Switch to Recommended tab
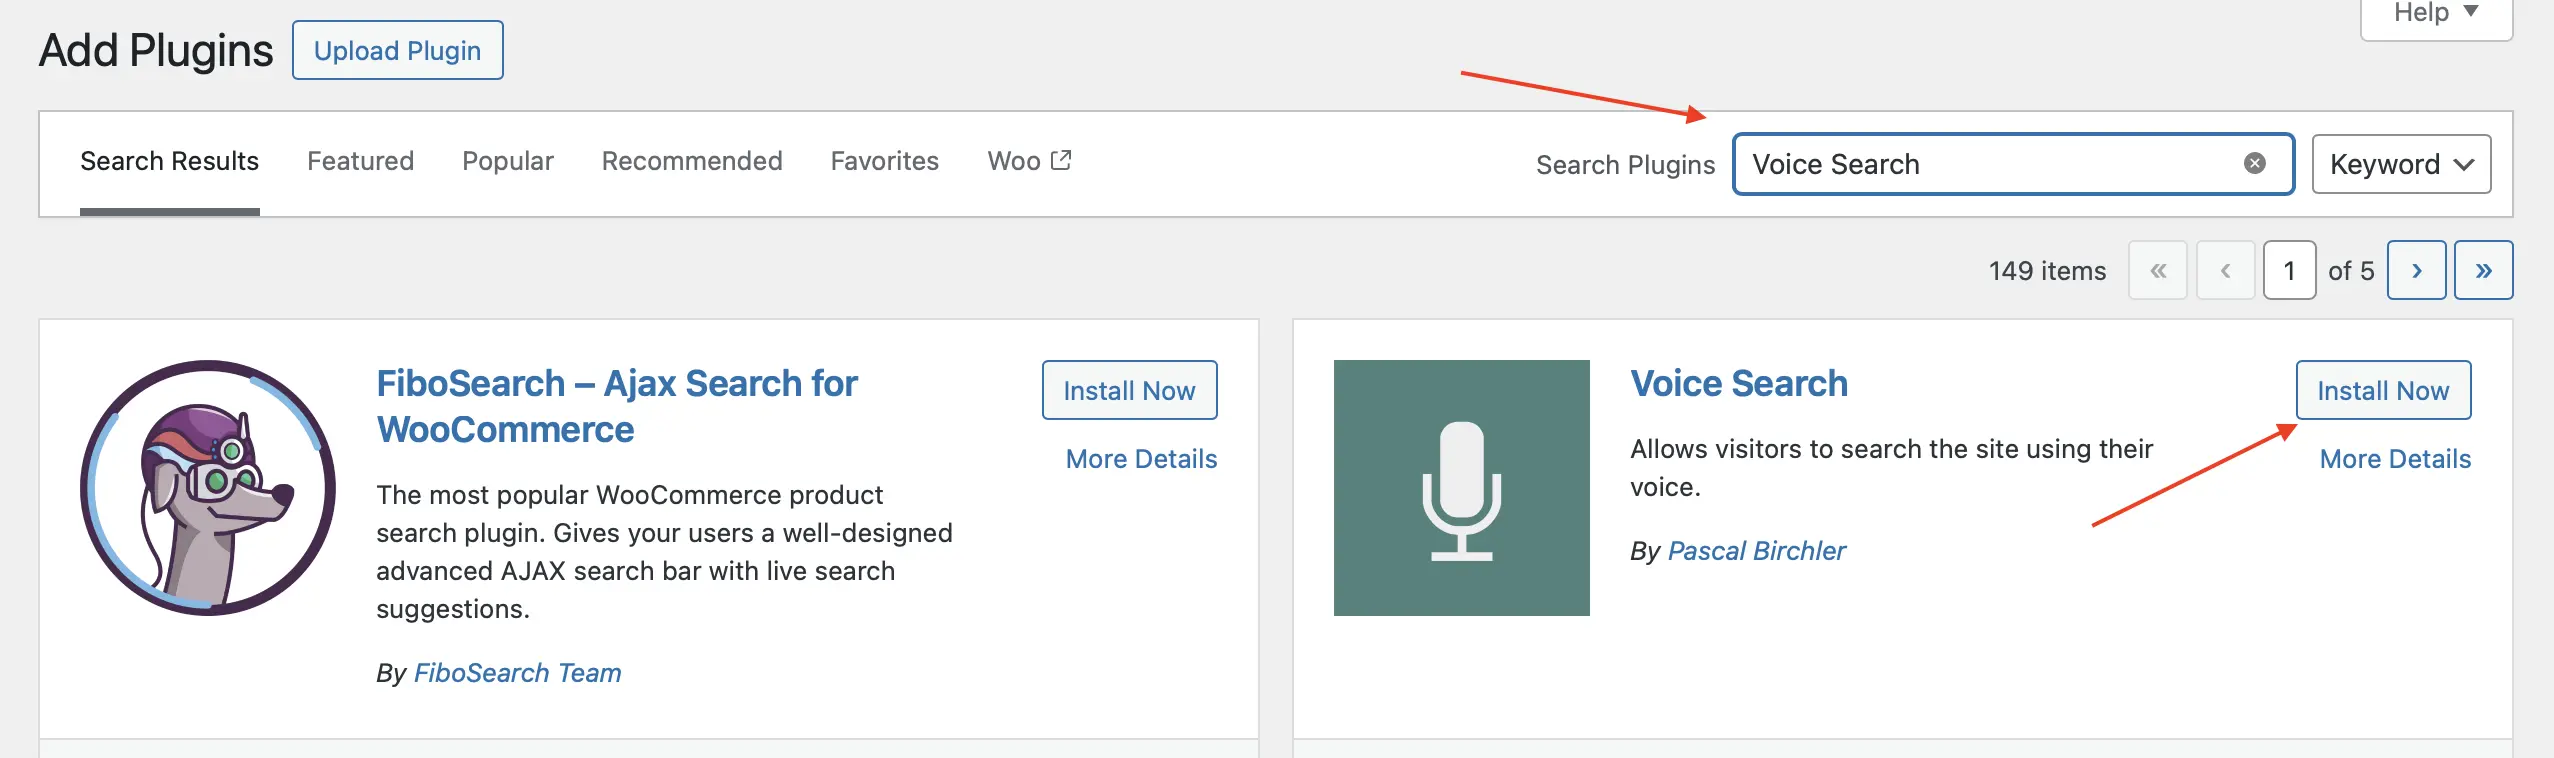This screenshot has width=2554, height=758. pyautogui.click(x=691, y=161)
